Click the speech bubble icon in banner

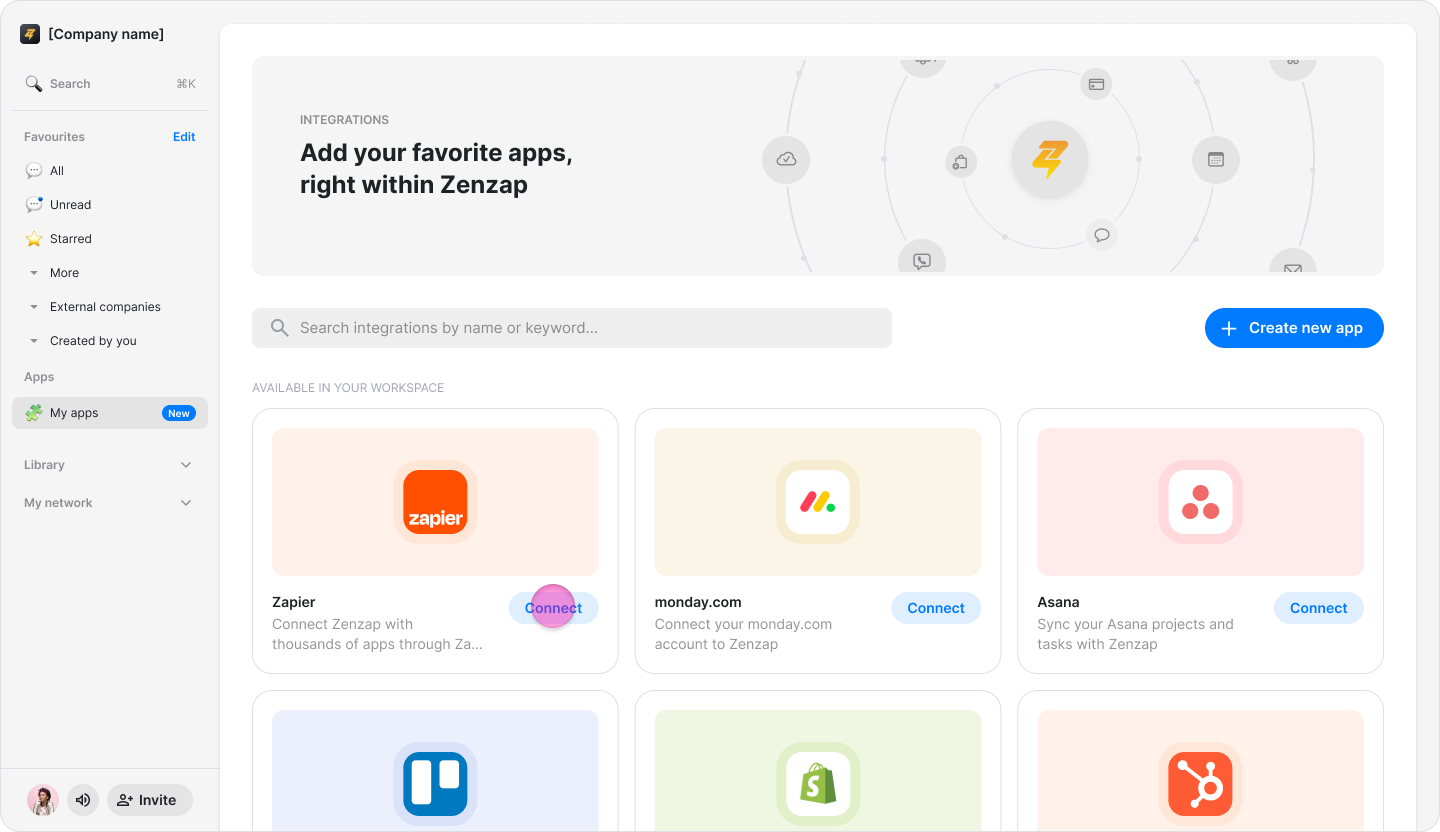tap(1102, 235)
